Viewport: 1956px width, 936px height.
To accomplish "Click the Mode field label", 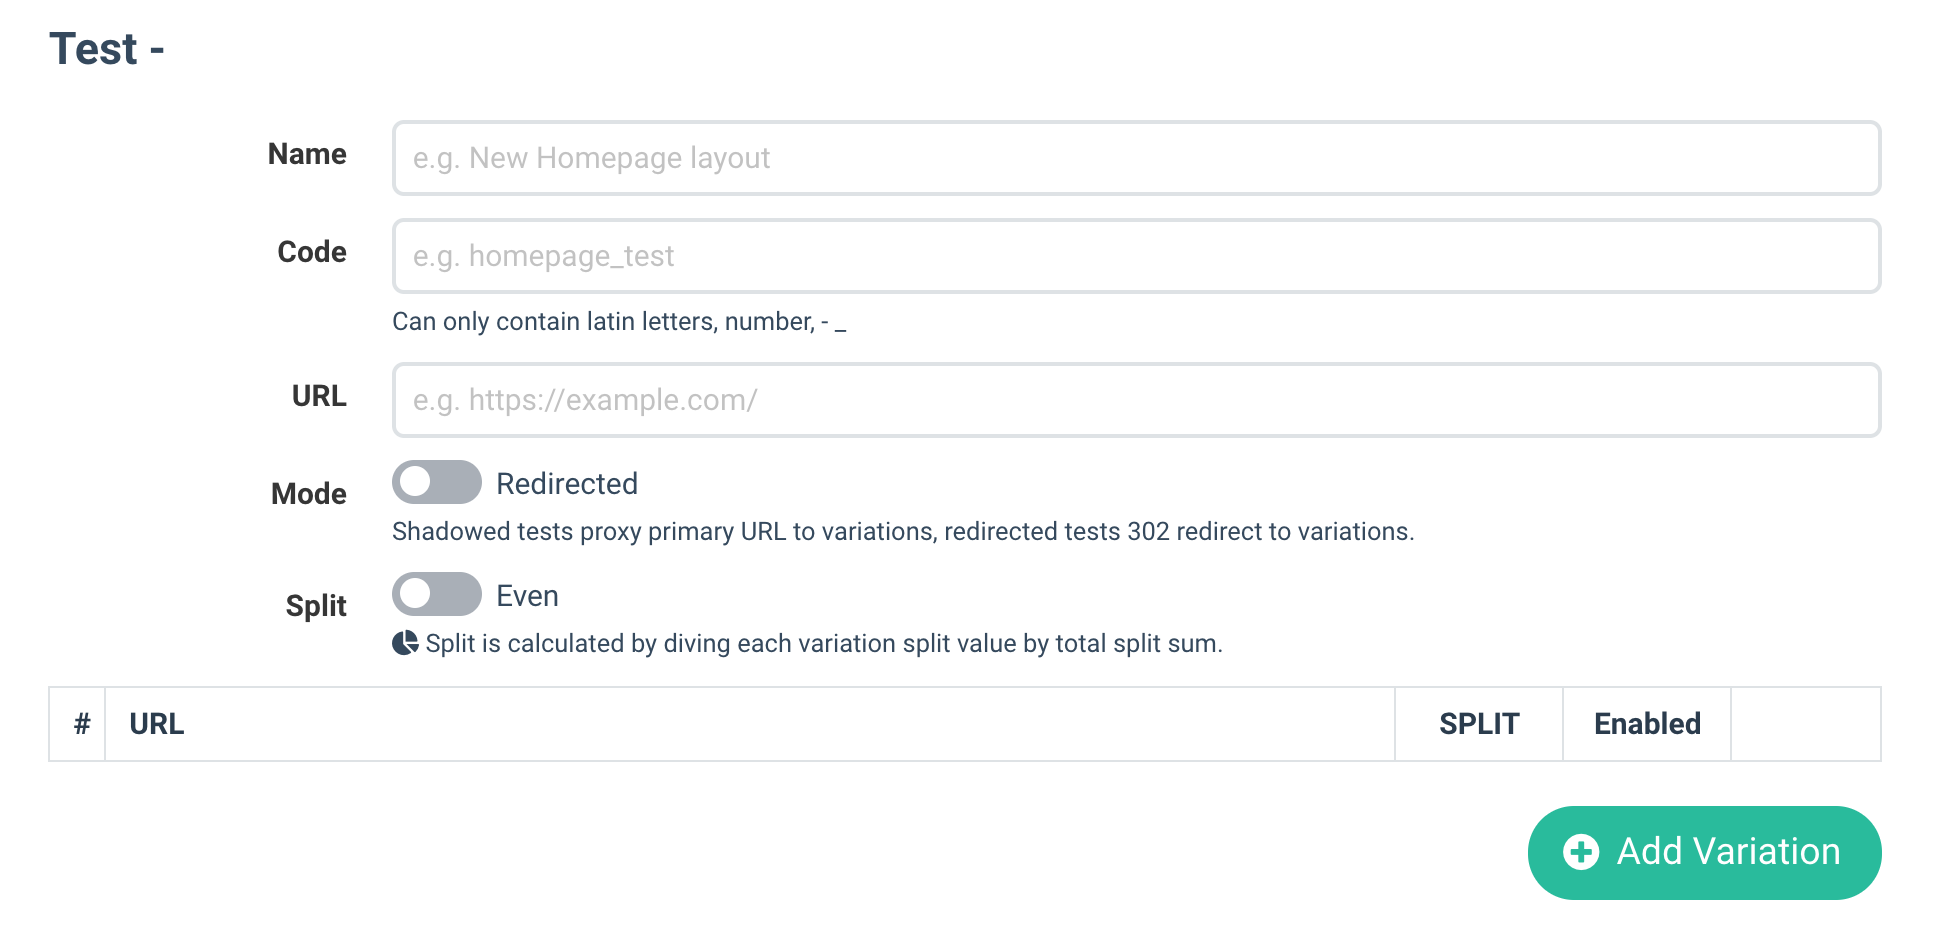I will (x=309, y=494).
